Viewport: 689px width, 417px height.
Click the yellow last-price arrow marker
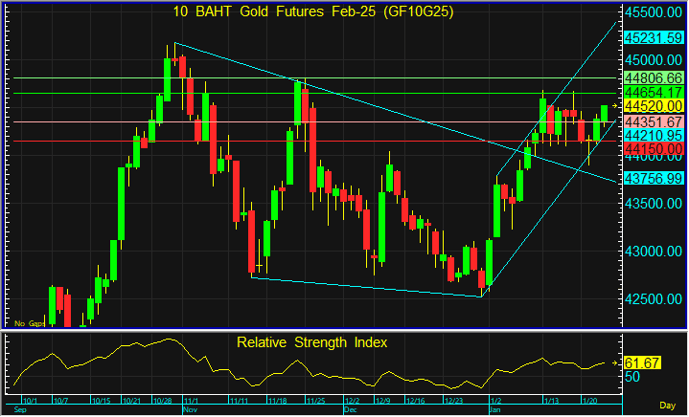pyautogui.click(x=616, y=105)
